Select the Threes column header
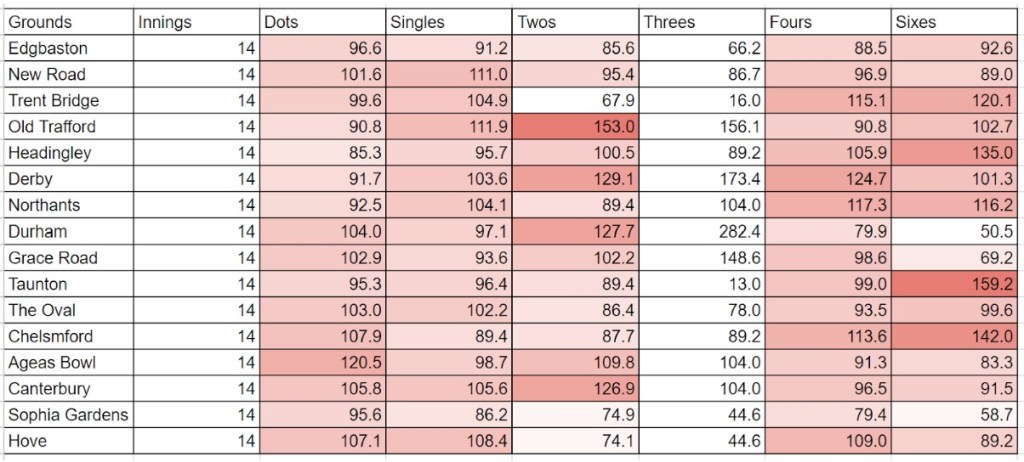 coord(701,21)
